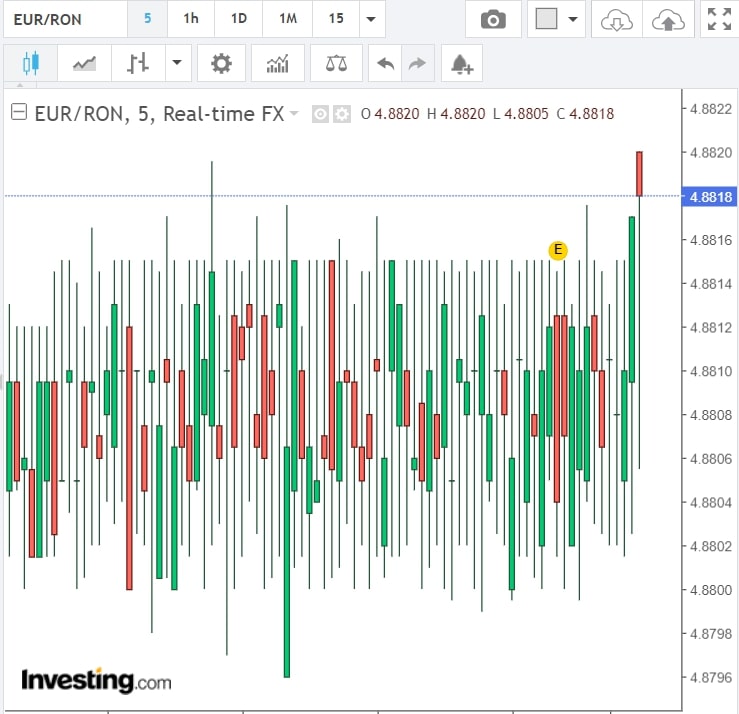
Task: Select the candlestick chart style
Action: [x=29, y=64]
